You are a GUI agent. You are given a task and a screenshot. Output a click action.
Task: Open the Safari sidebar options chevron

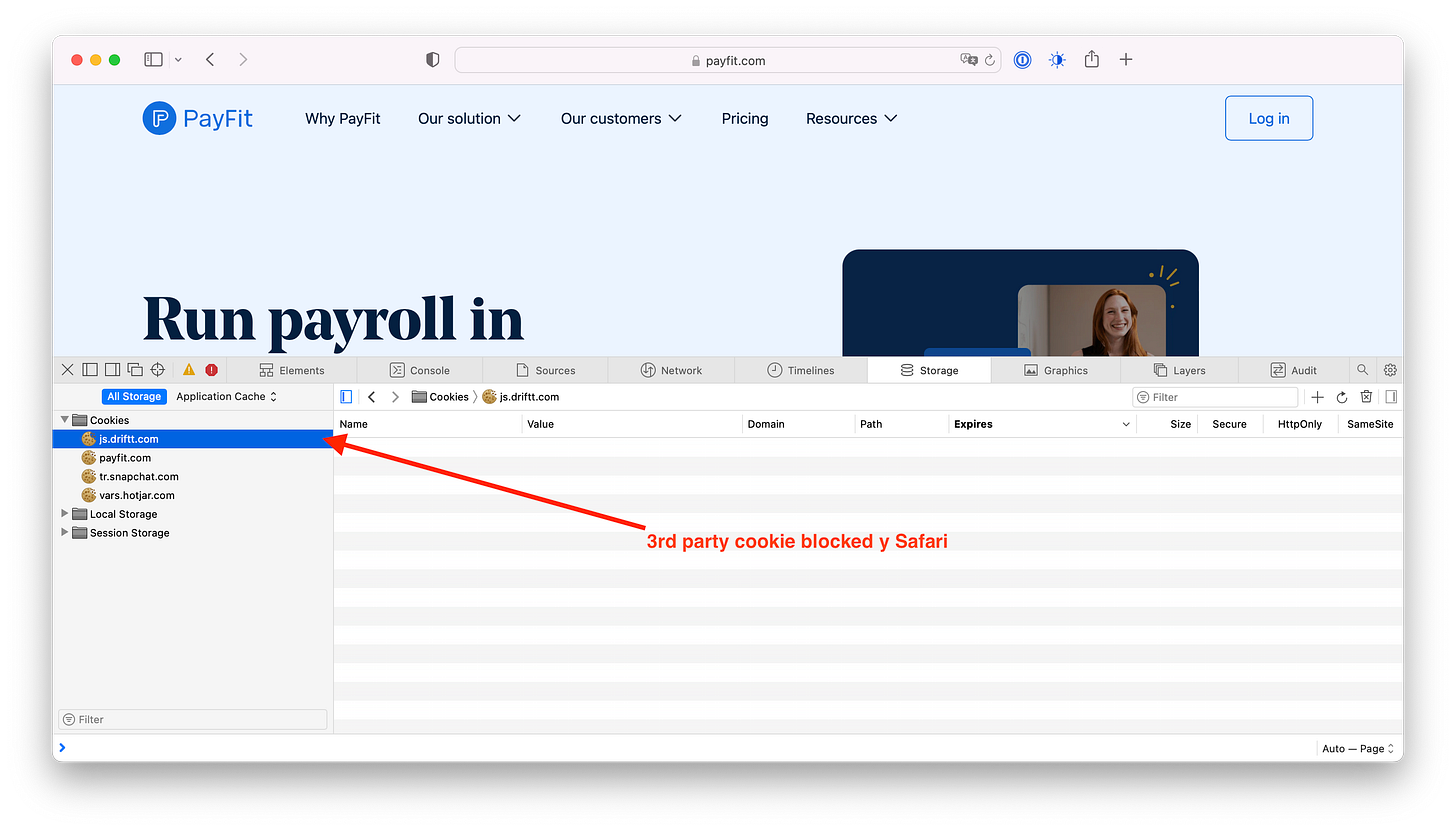pyautogui.click(x=178, y=60)
